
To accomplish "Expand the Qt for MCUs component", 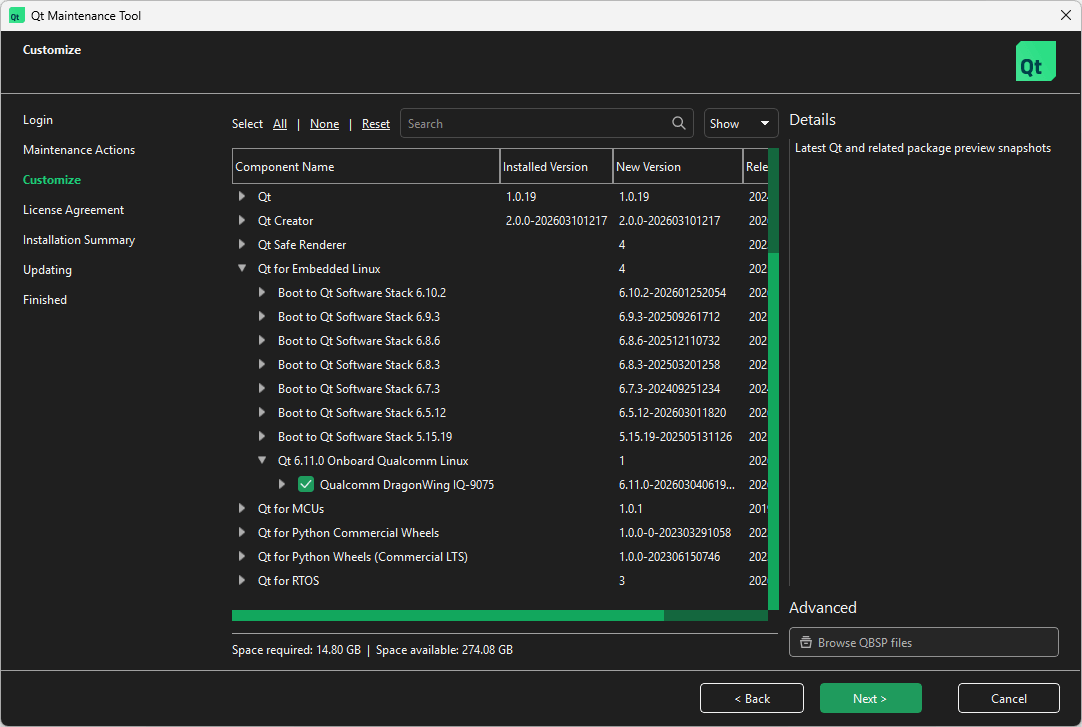I will tap(241, 508).
